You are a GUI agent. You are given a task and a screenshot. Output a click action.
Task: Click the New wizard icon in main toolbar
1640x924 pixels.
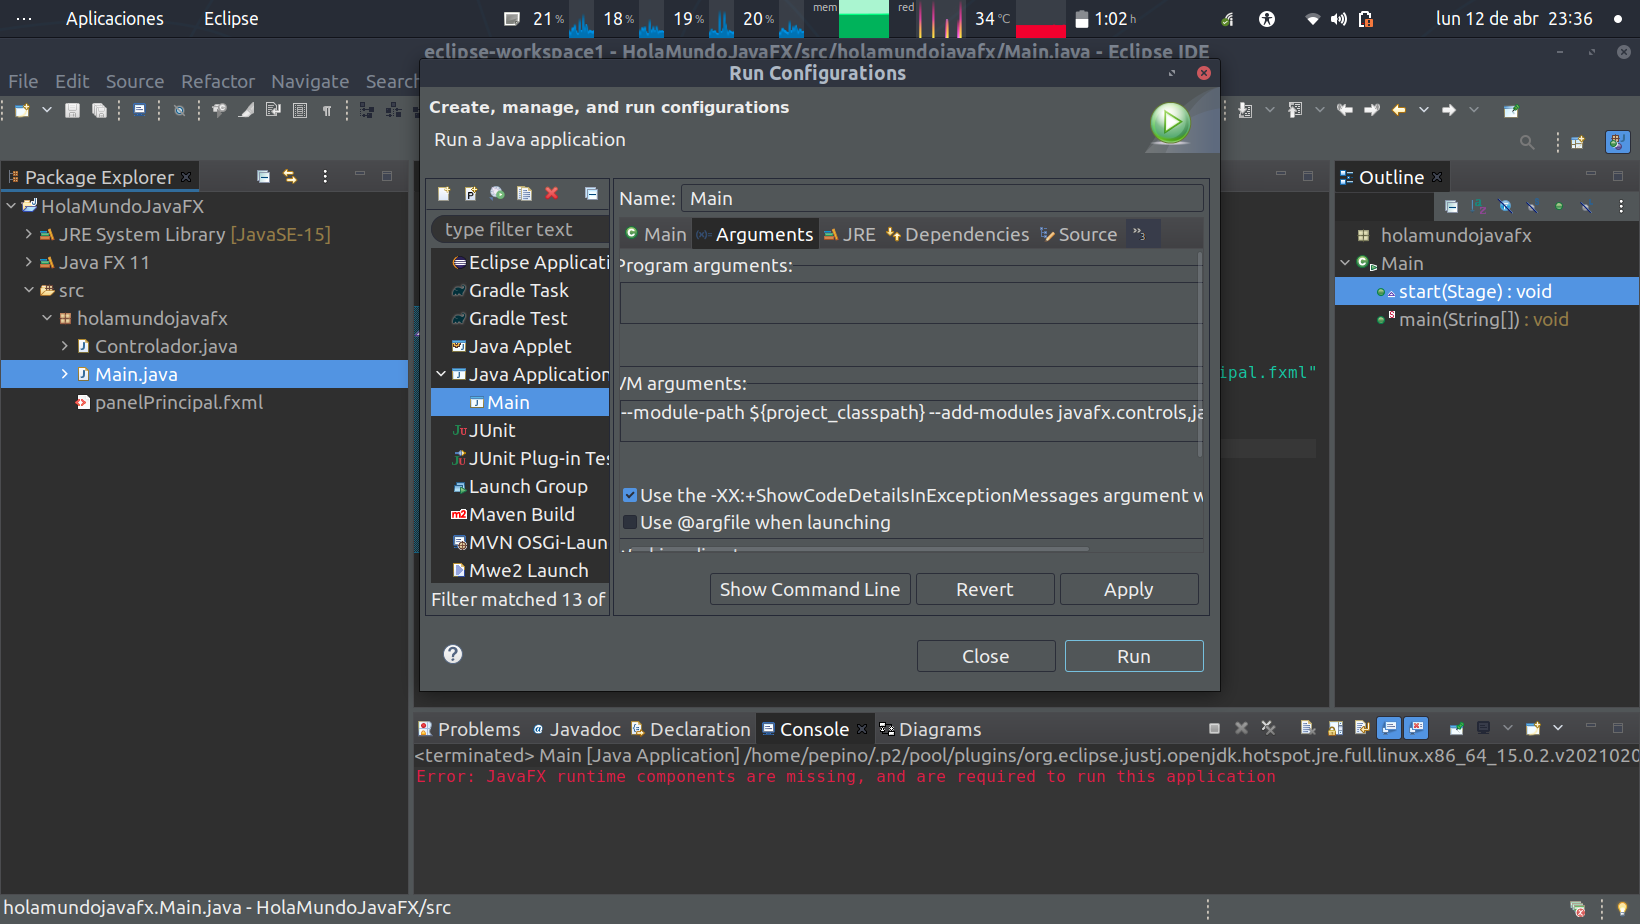22,111
